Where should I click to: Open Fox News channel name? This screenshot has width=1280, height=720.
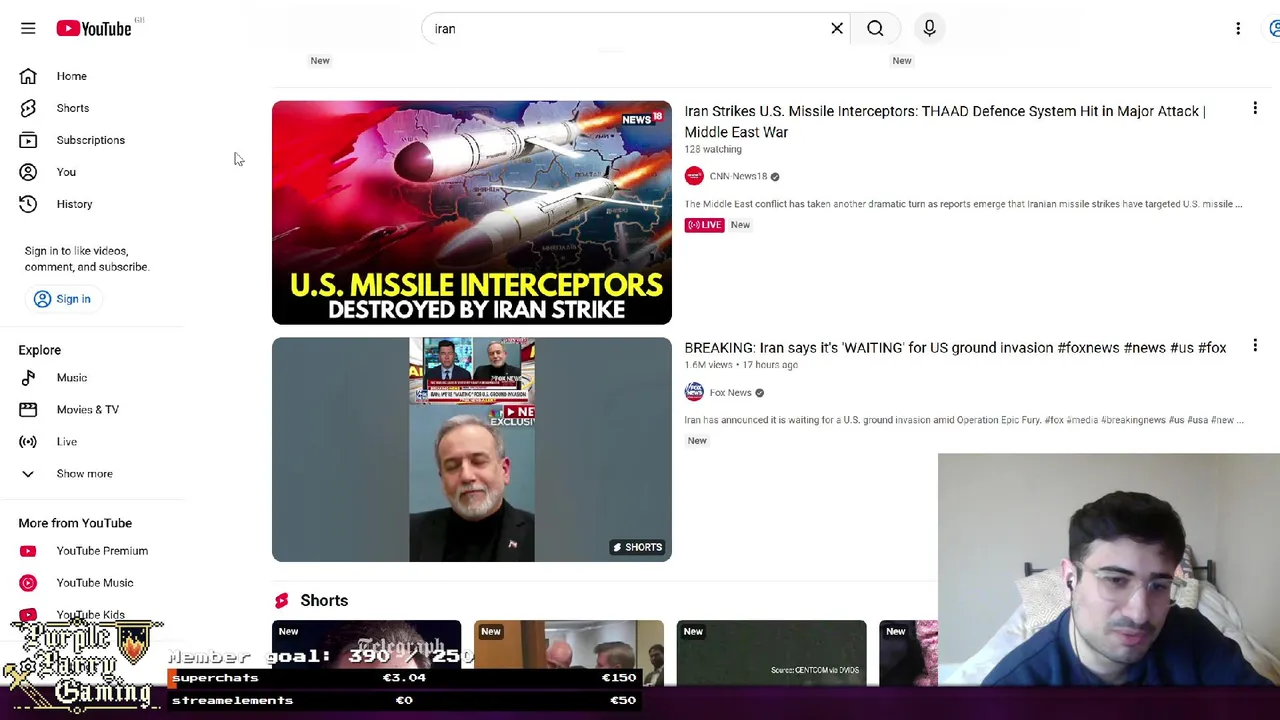(730, 393)
